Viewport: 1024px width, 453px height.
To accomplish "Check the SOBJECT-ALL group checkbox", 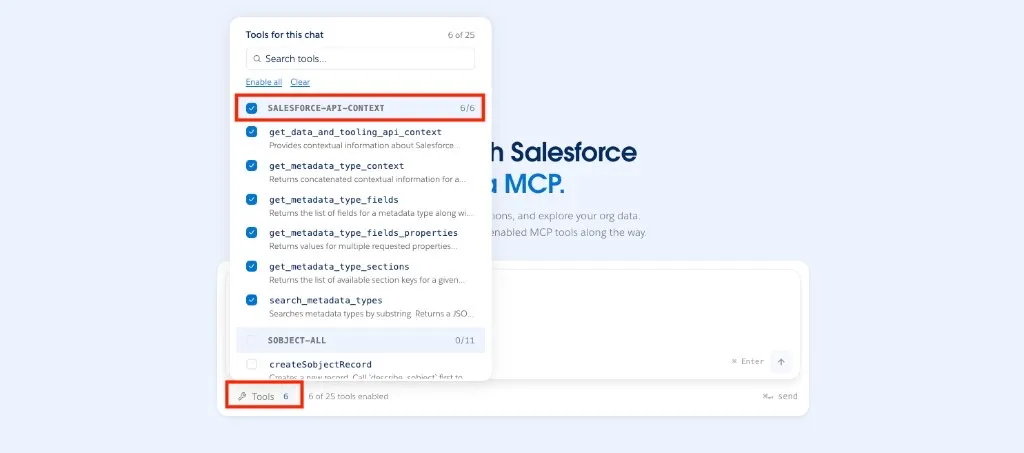I will point(251,340).
